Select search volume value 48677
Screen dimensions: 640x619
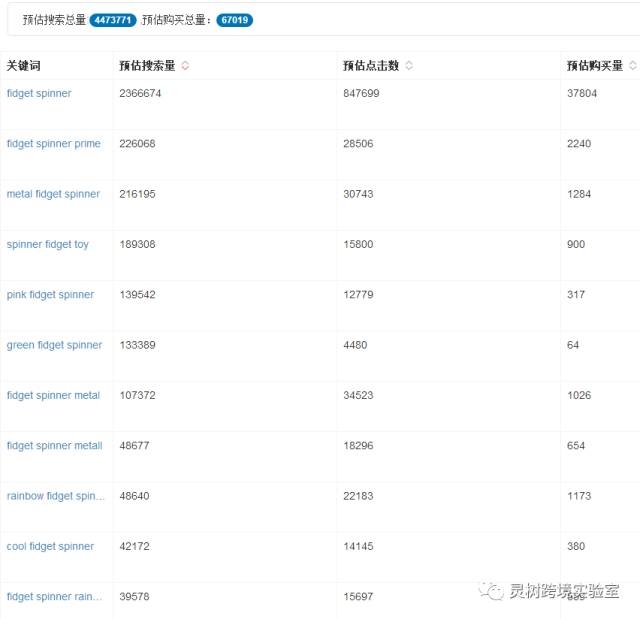(134, 446)
